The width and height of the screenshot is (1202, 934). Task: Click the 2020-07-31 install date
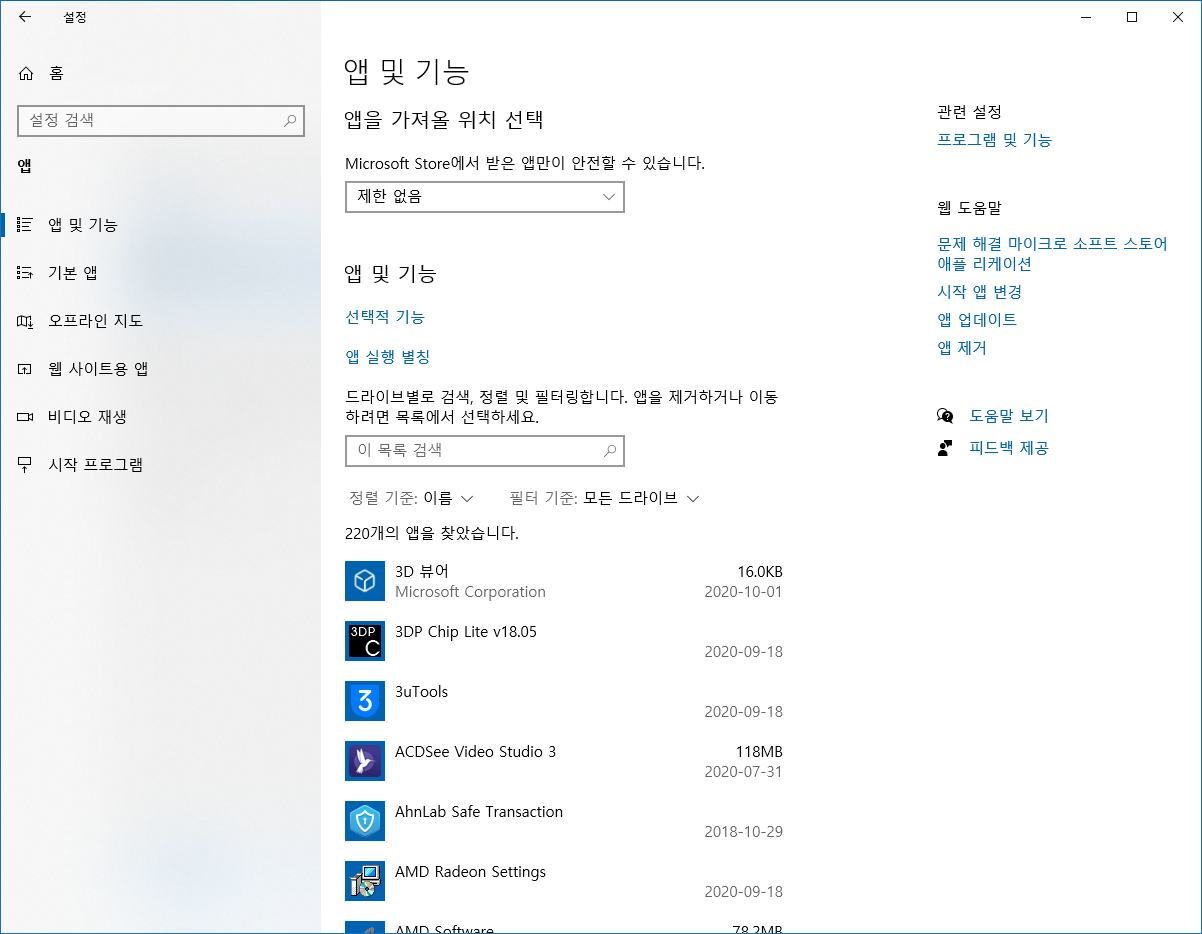pyautogui.click(x=744, y=772)
